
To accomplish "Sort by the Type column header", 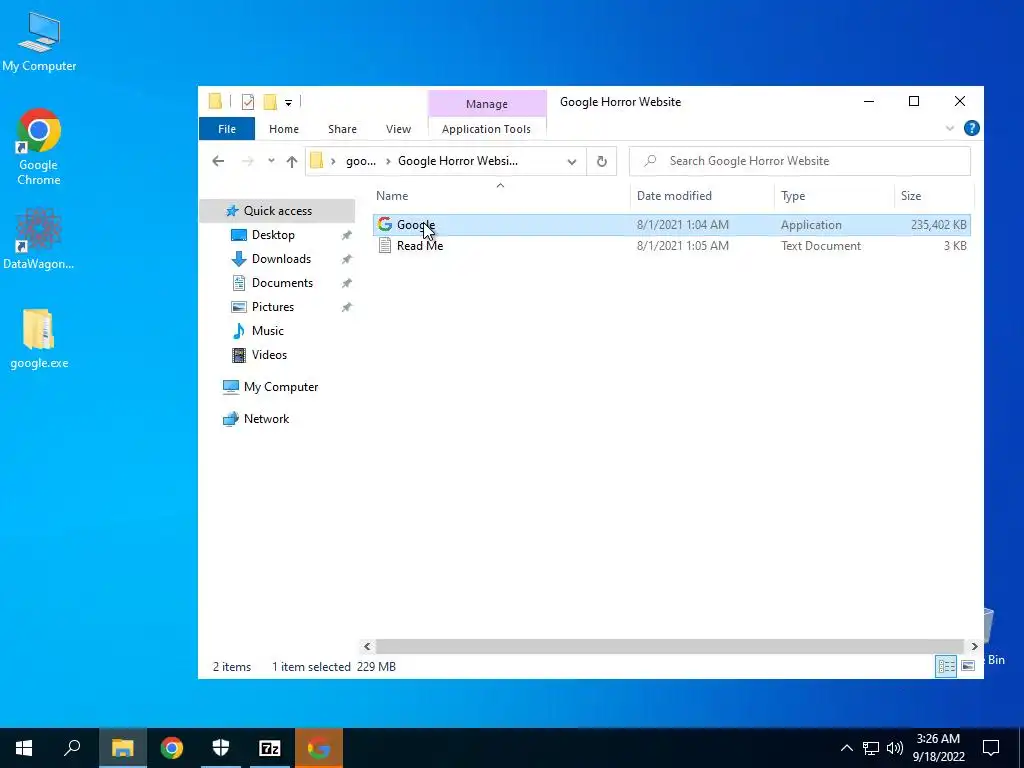I will point(834,196).
